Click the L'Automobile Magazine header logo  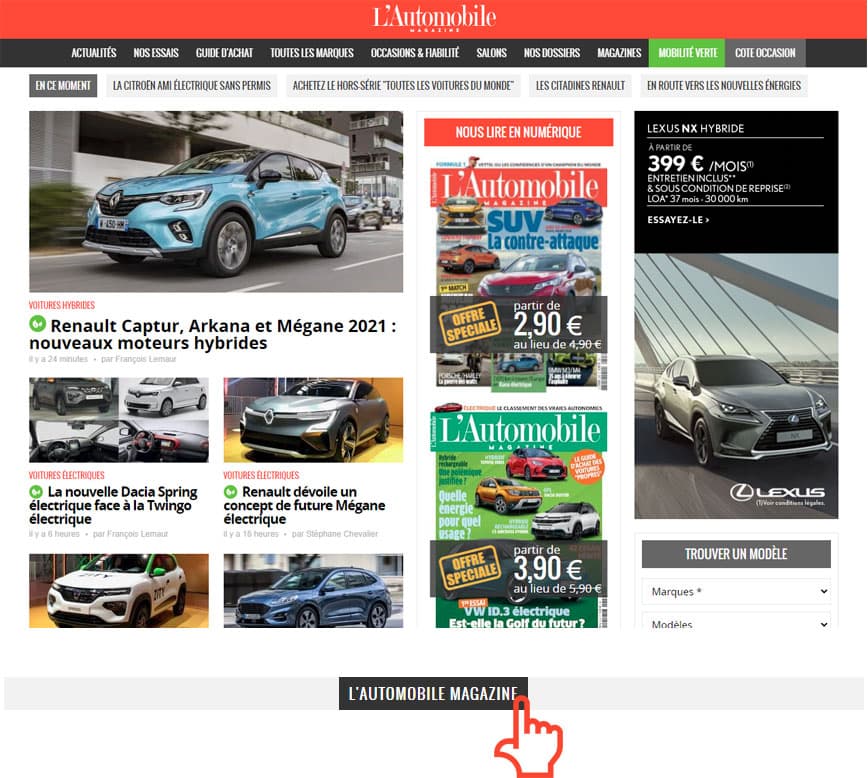coord(434,18)
